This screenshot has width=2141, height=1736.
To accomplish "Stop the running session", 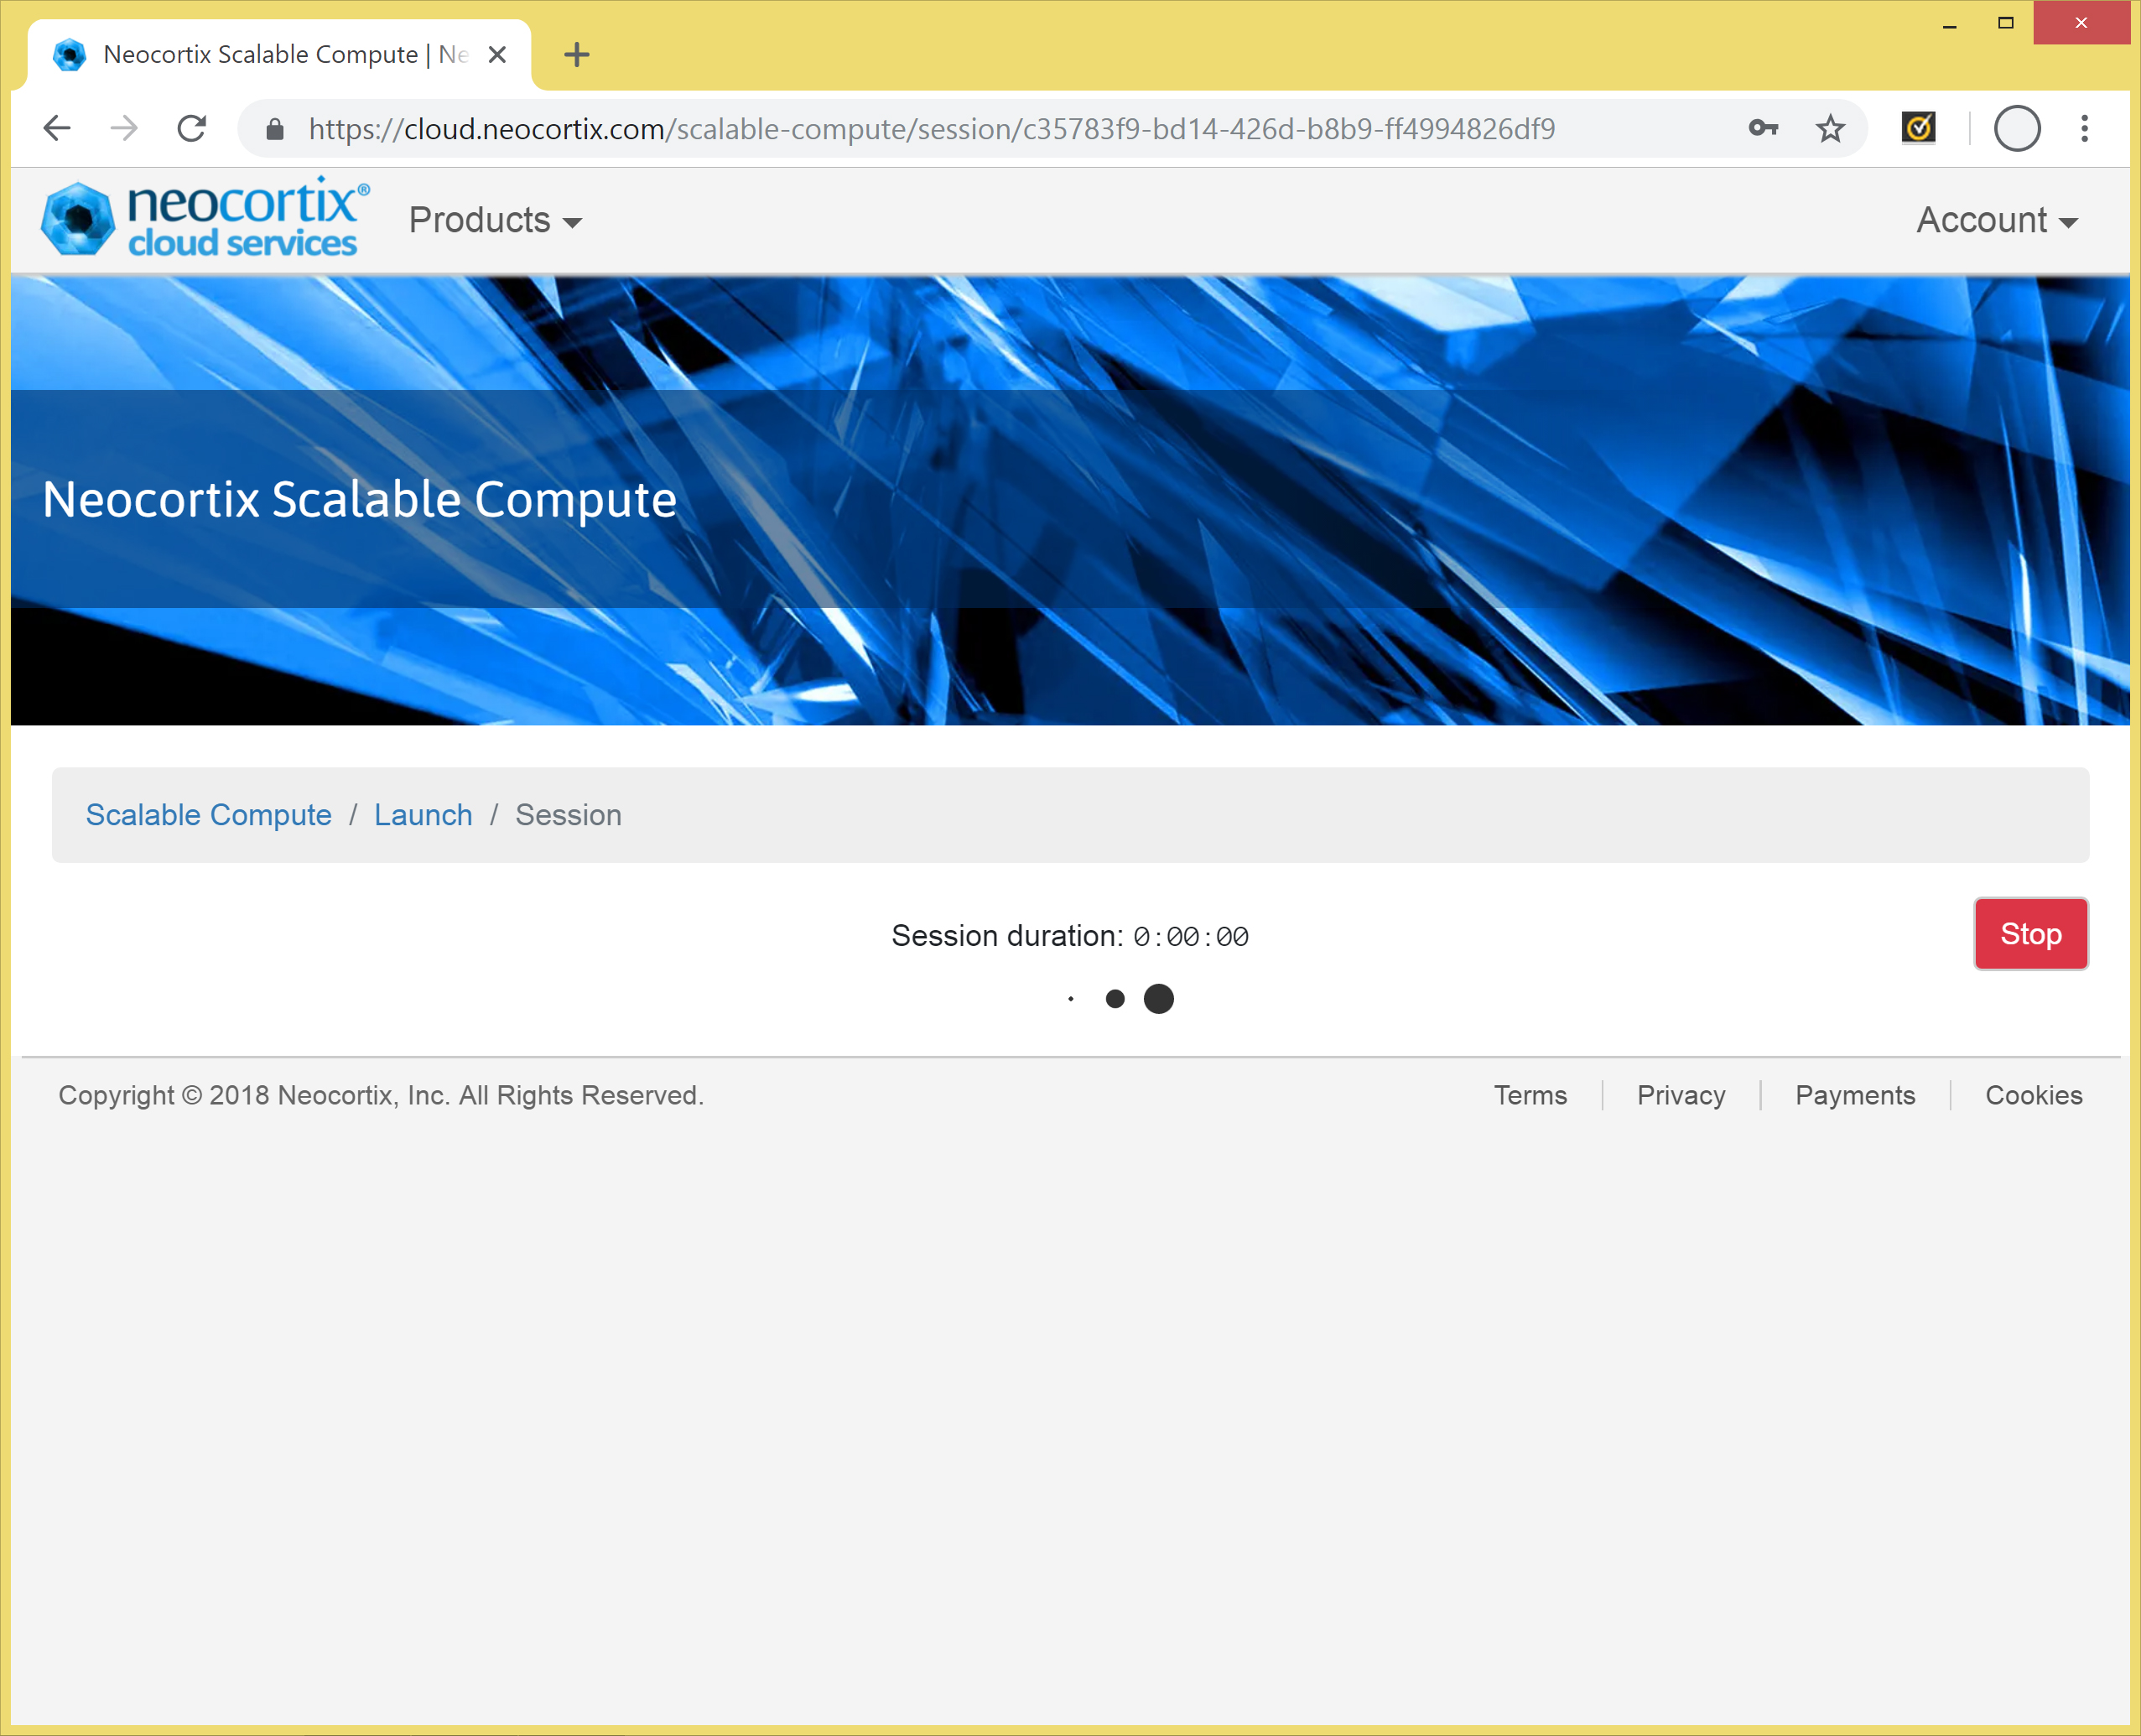I will click(x=2030, y=933).
